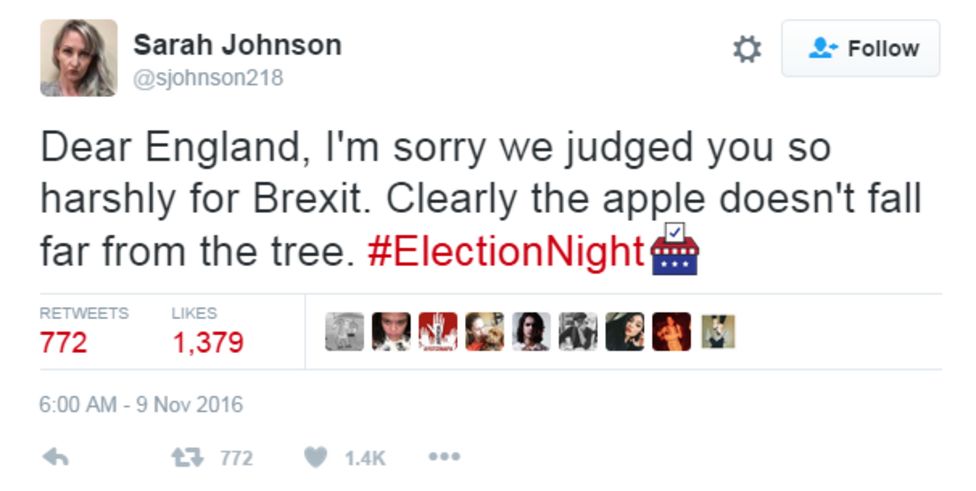This screenshot has height=491, width=976.
Task: Select the avatar showing a person with a dog
Action: tap(485, 332)
